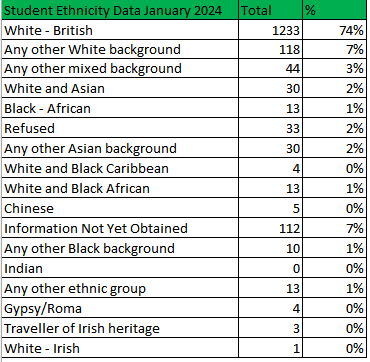Click the total value 44
Screen dimensions: 370x362
coord(270,68)
